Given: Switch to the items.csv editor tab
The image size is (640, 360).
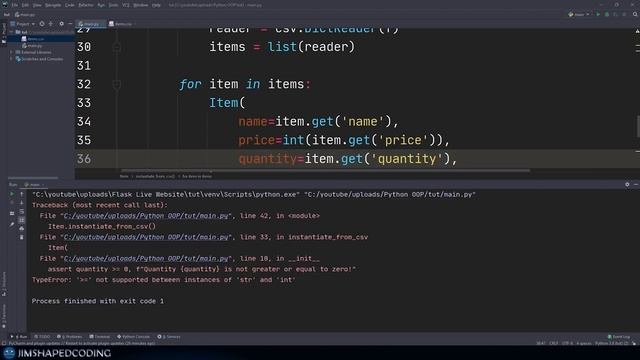Looking at the screenshot, I should point(122,24).
